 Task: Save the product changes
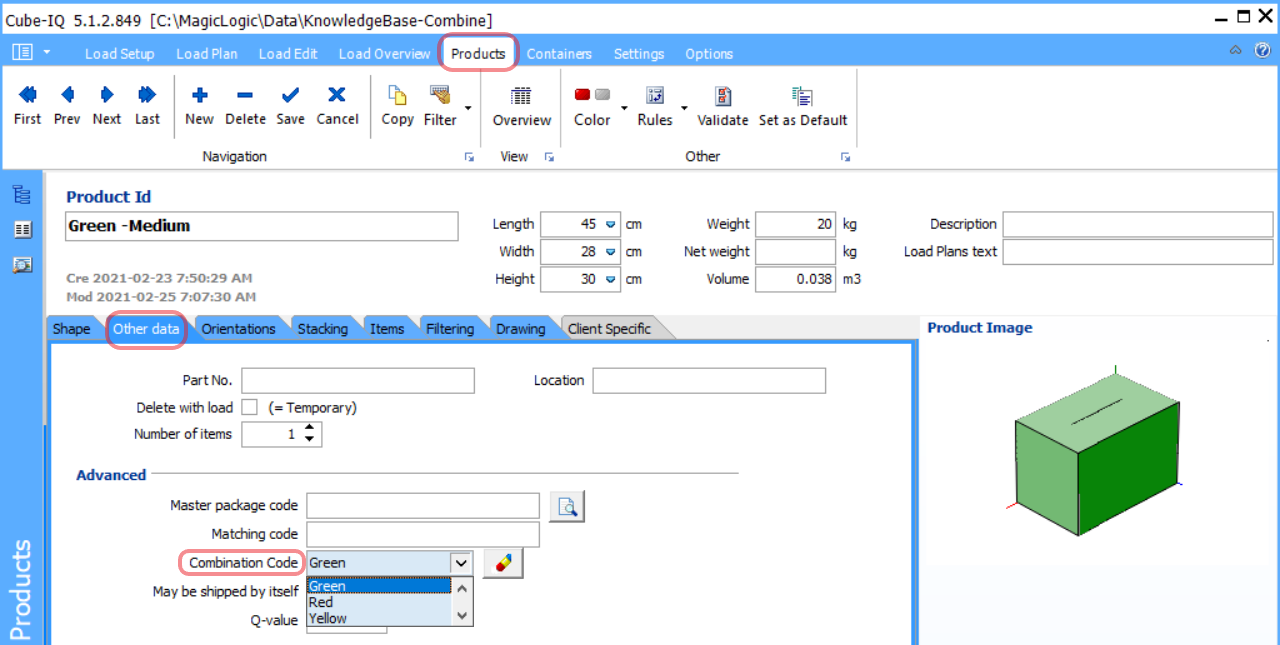coord(290,105)
